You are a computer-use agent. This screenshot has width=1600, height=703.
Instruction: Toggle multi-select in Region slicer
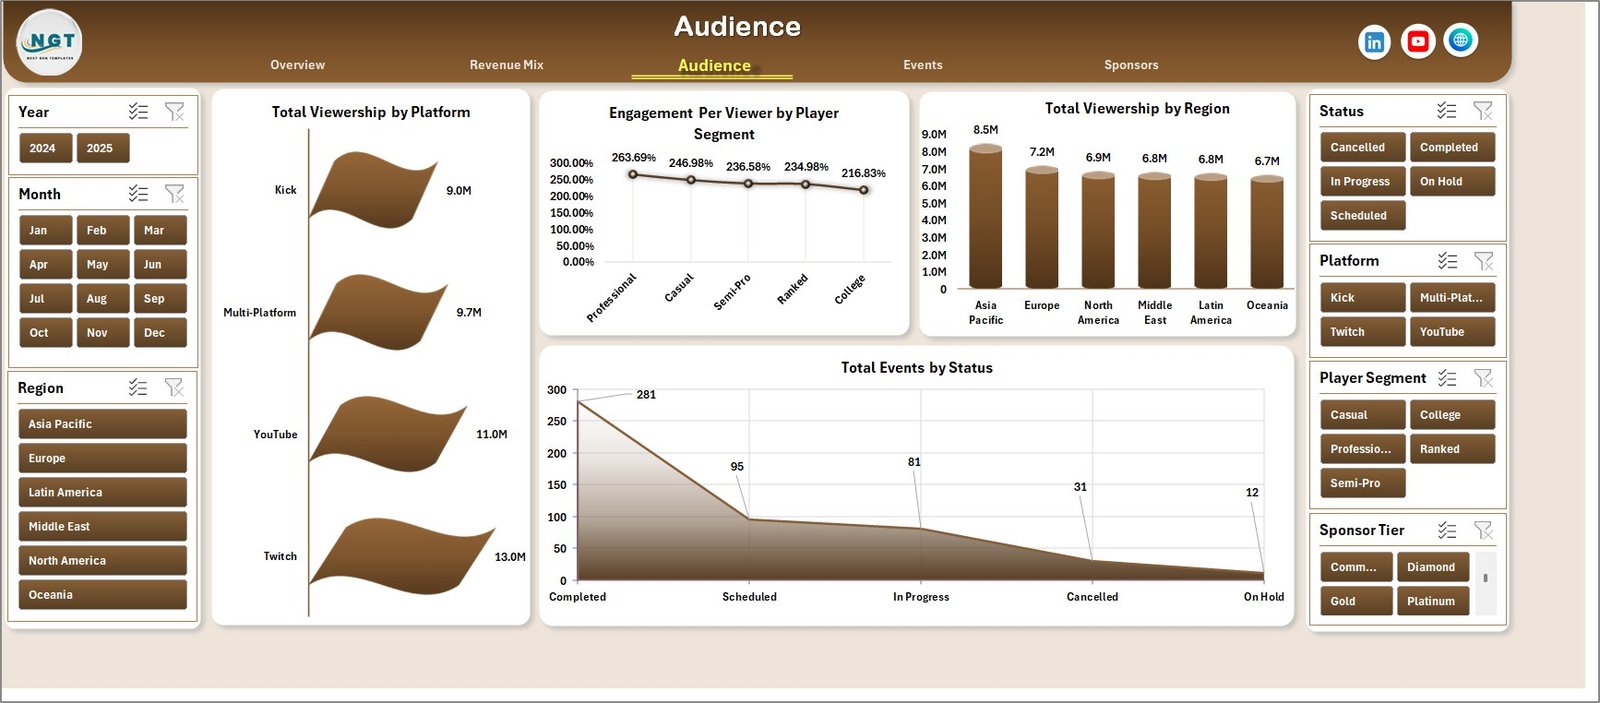click(138, 388)
